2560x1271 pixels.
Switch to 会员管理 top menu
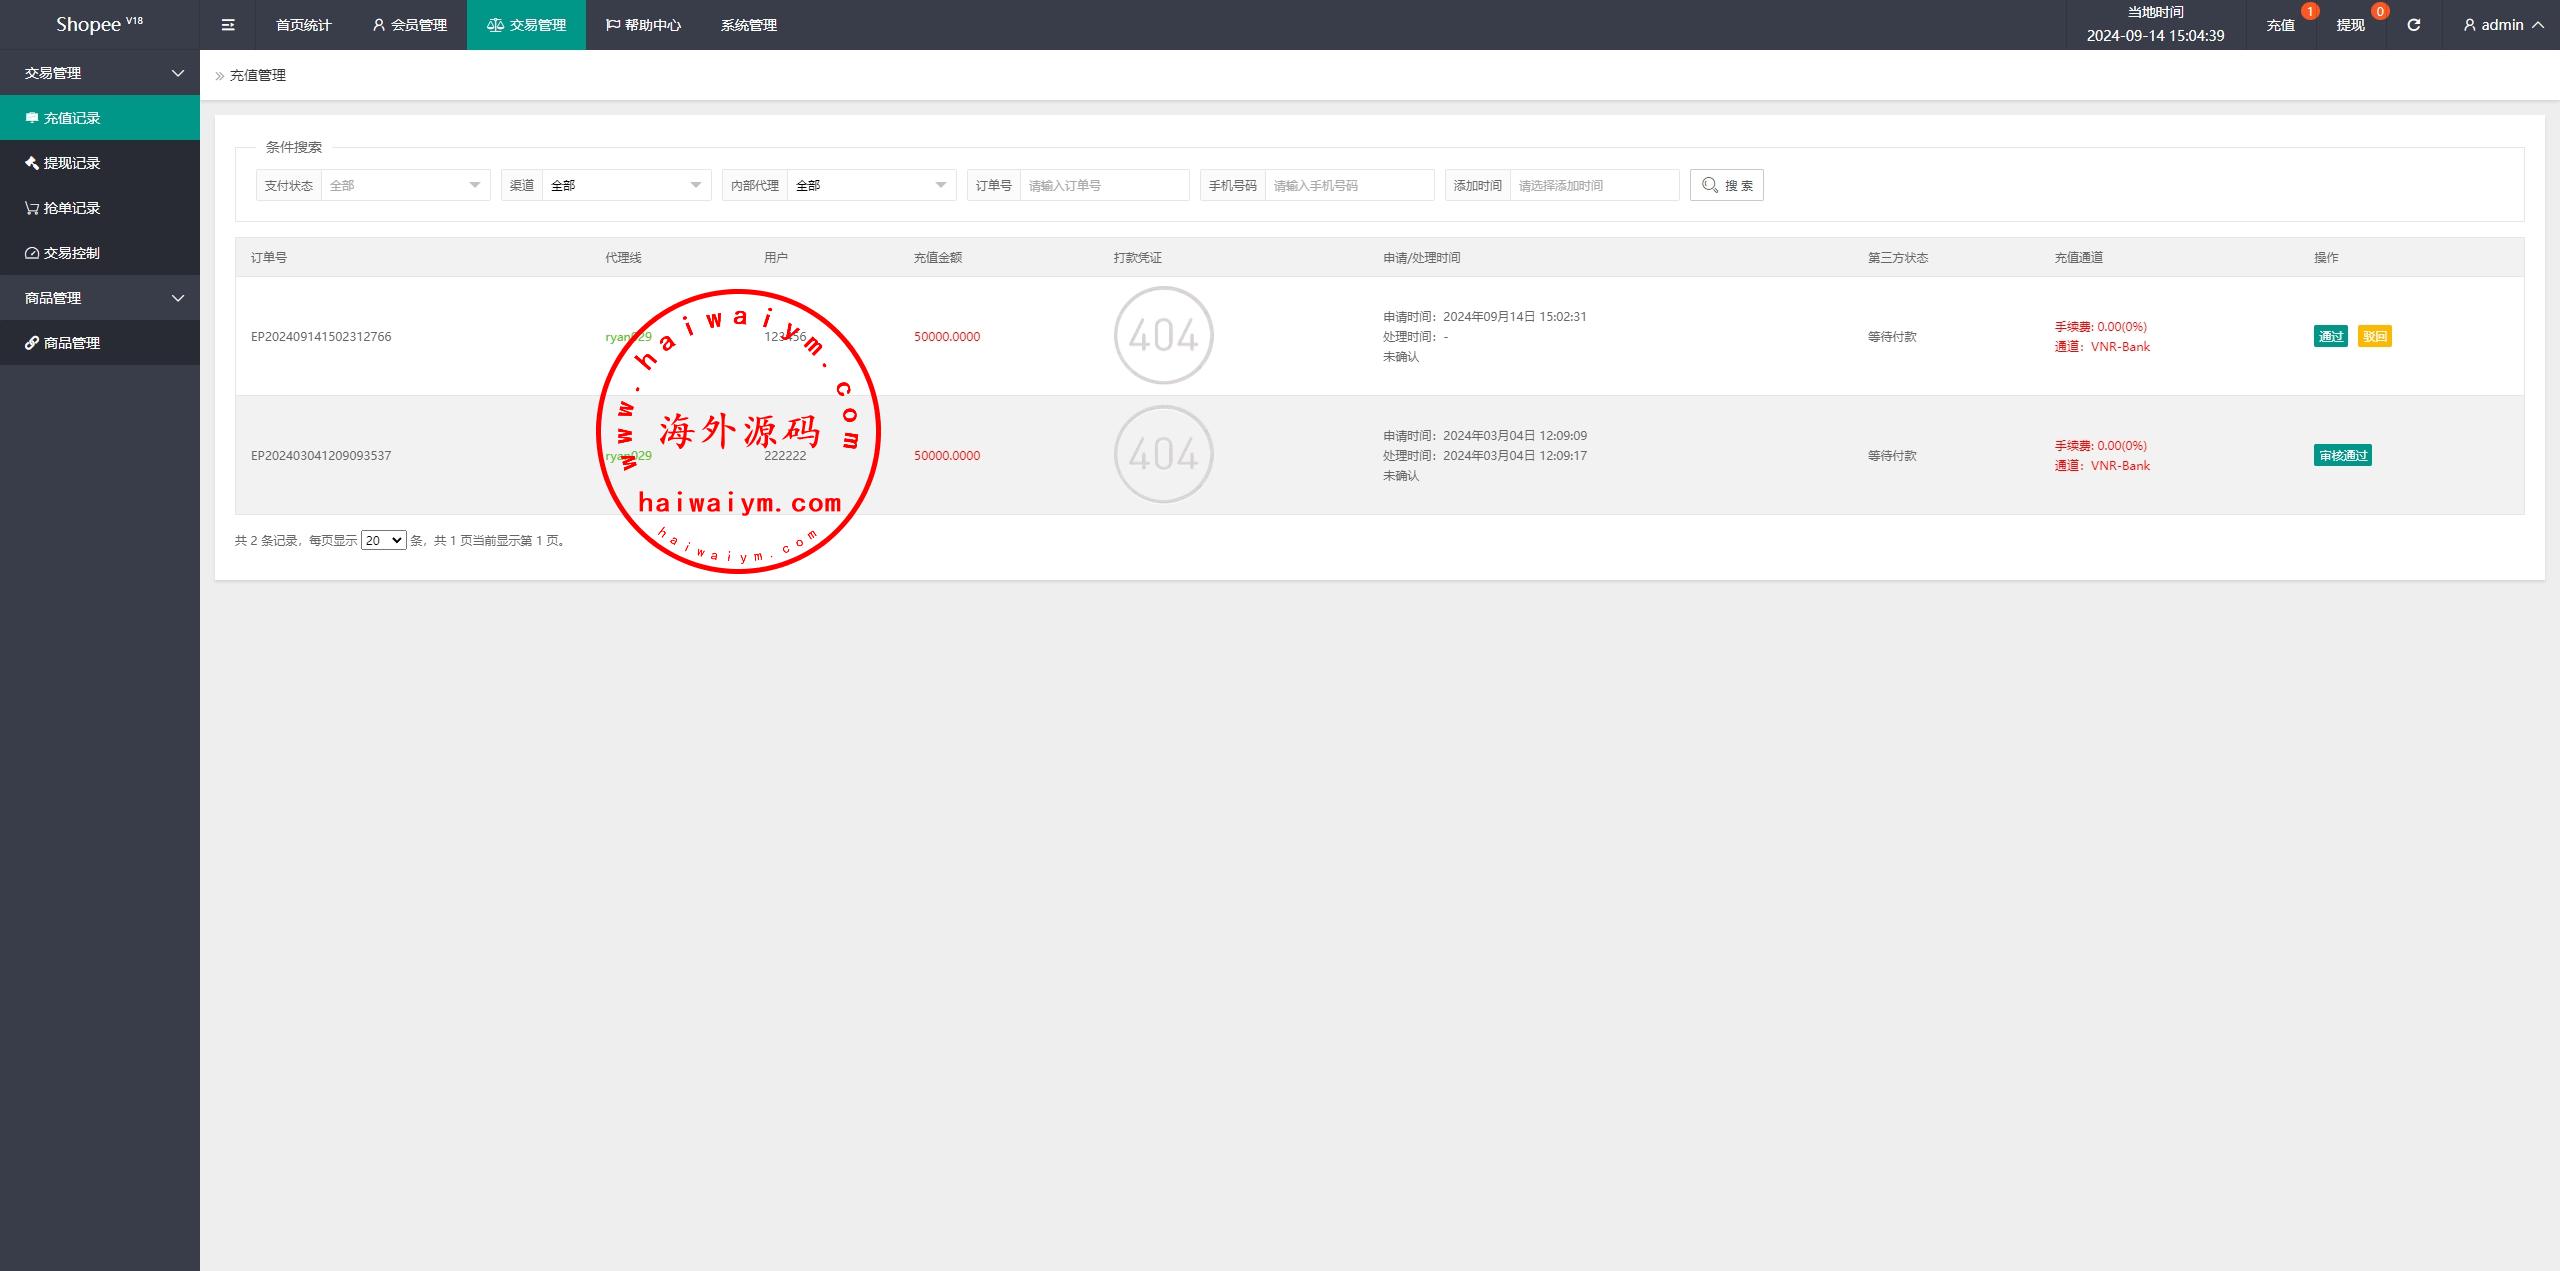410,25
